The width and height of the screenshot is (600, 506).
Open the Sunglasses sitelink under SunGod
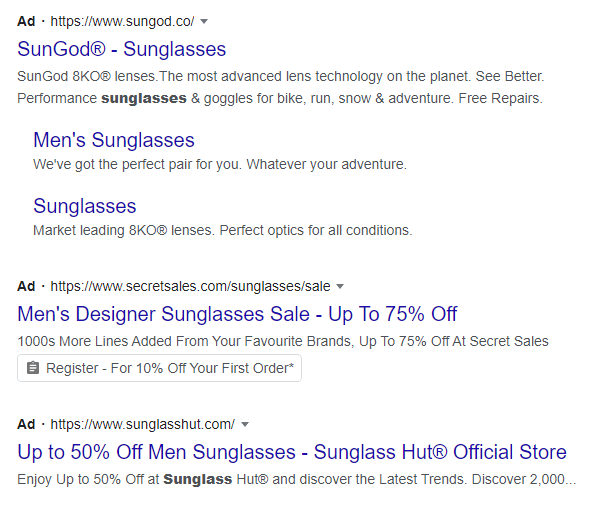point(85,206)
